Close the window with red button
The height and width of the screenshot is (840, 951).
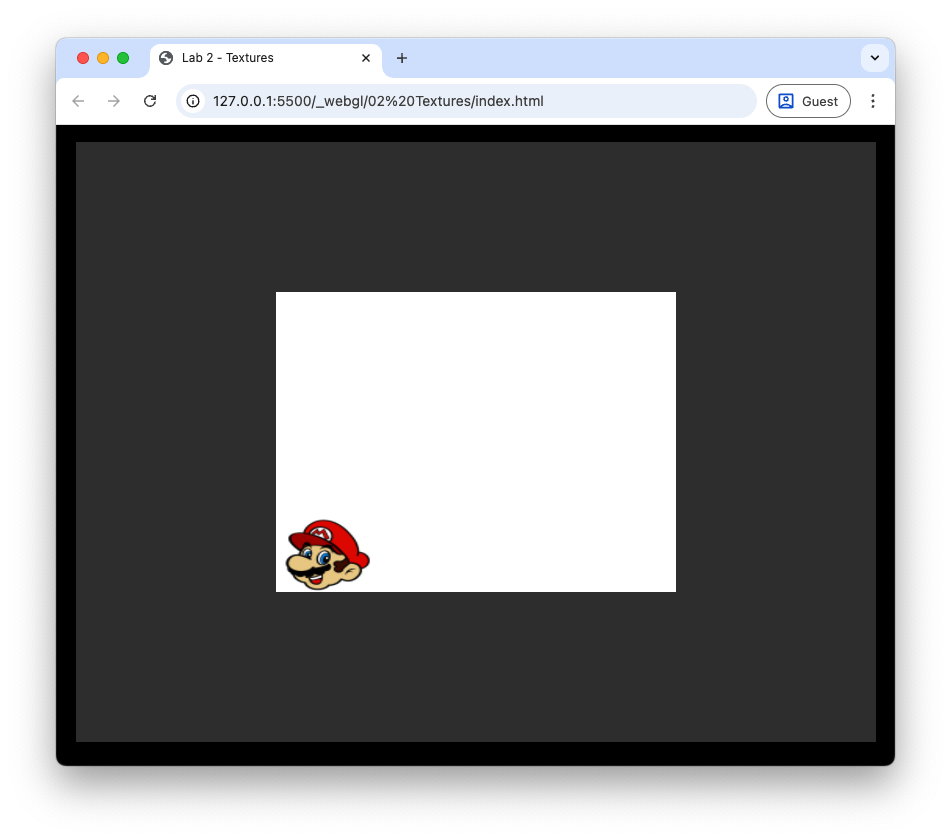[83, 58]
